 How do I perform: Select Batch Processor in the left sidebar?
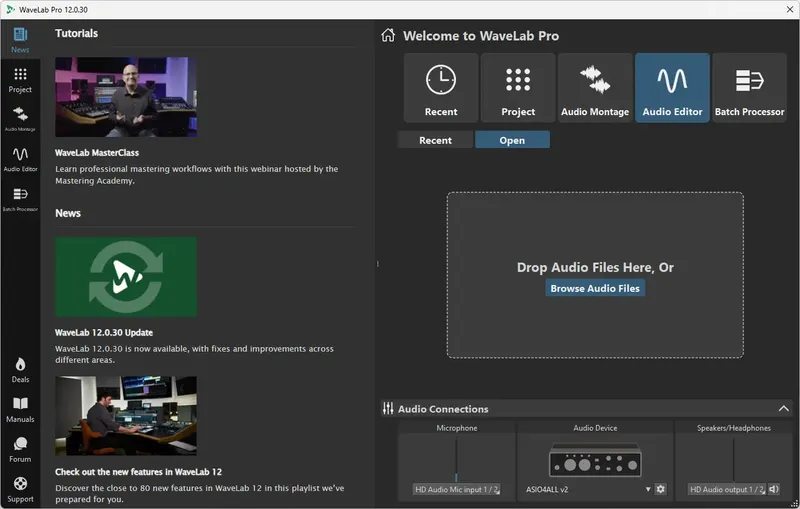[x=20, y=199]
